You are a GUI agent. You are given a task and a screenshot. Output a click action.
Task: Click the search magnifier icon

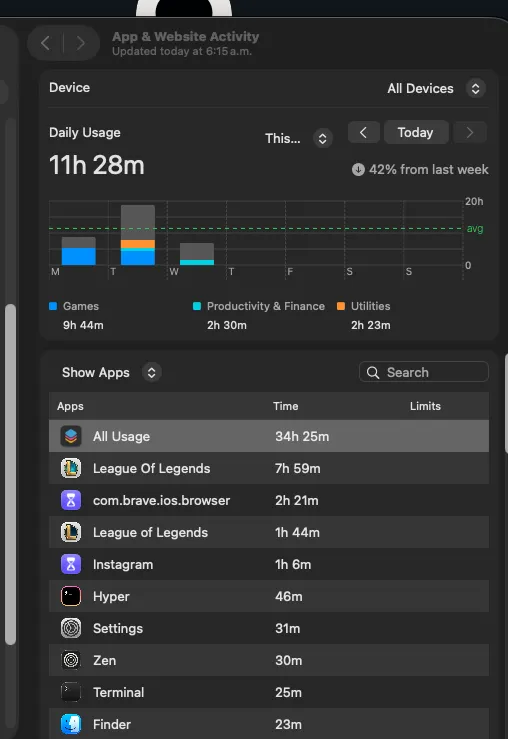373,373
